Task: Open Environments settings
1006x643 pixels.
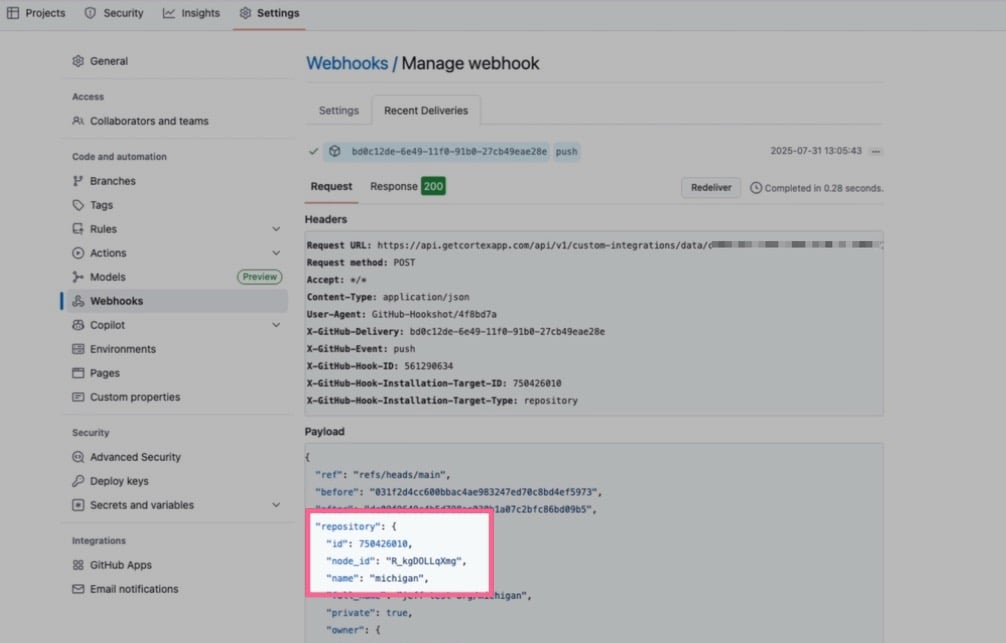Action: [x=123, y=349]
